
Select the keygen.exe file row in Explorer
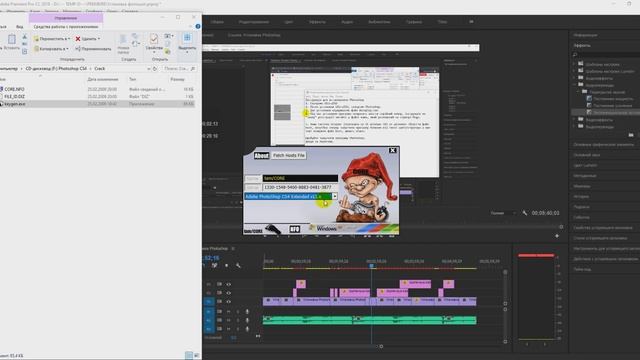(x=97, y=104)
